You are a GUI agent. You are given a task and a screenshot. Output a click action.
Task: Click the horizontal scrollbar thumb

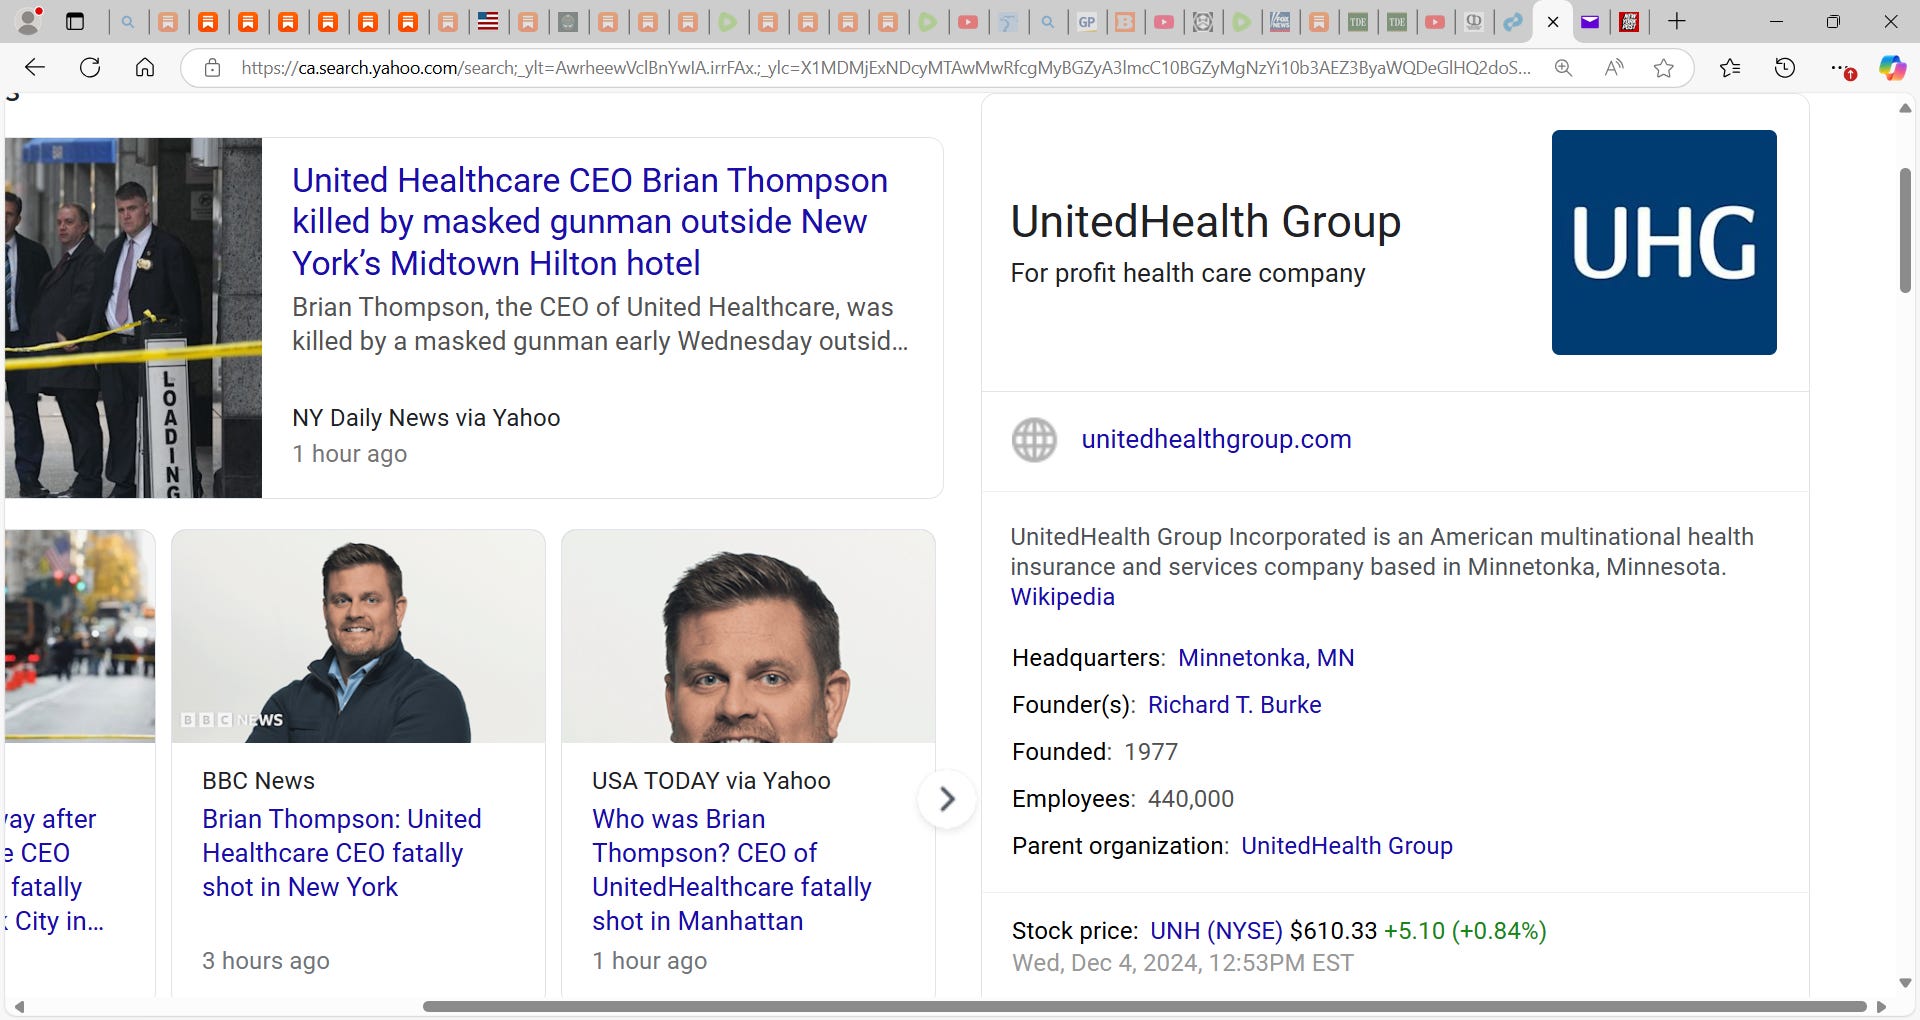point(1144,1006)
